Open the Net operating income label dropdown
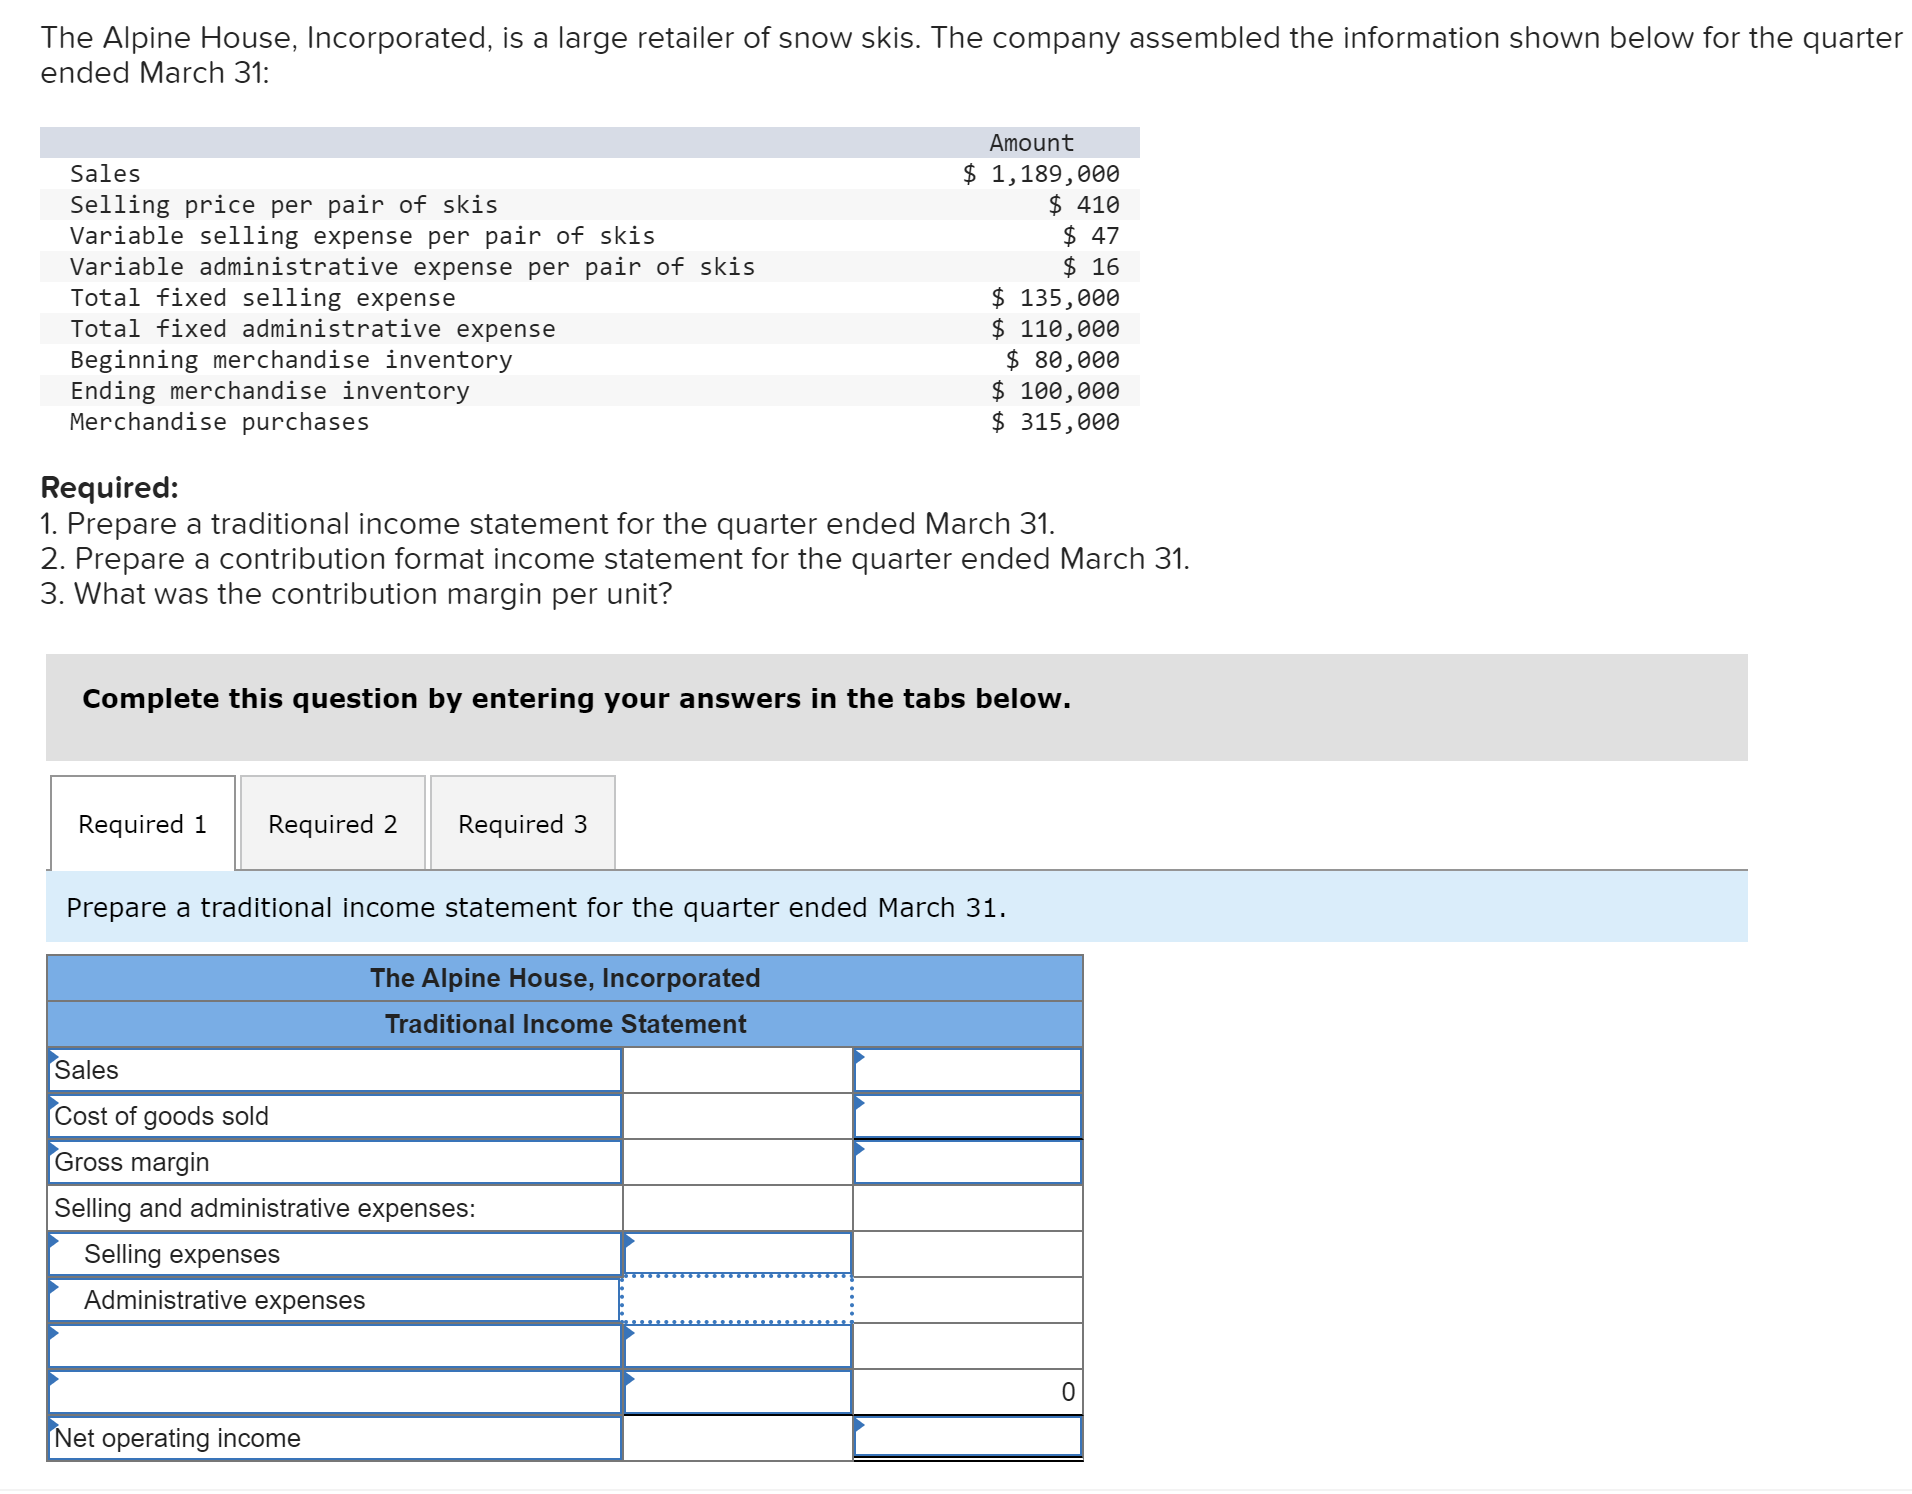 tap(52, 1437)
